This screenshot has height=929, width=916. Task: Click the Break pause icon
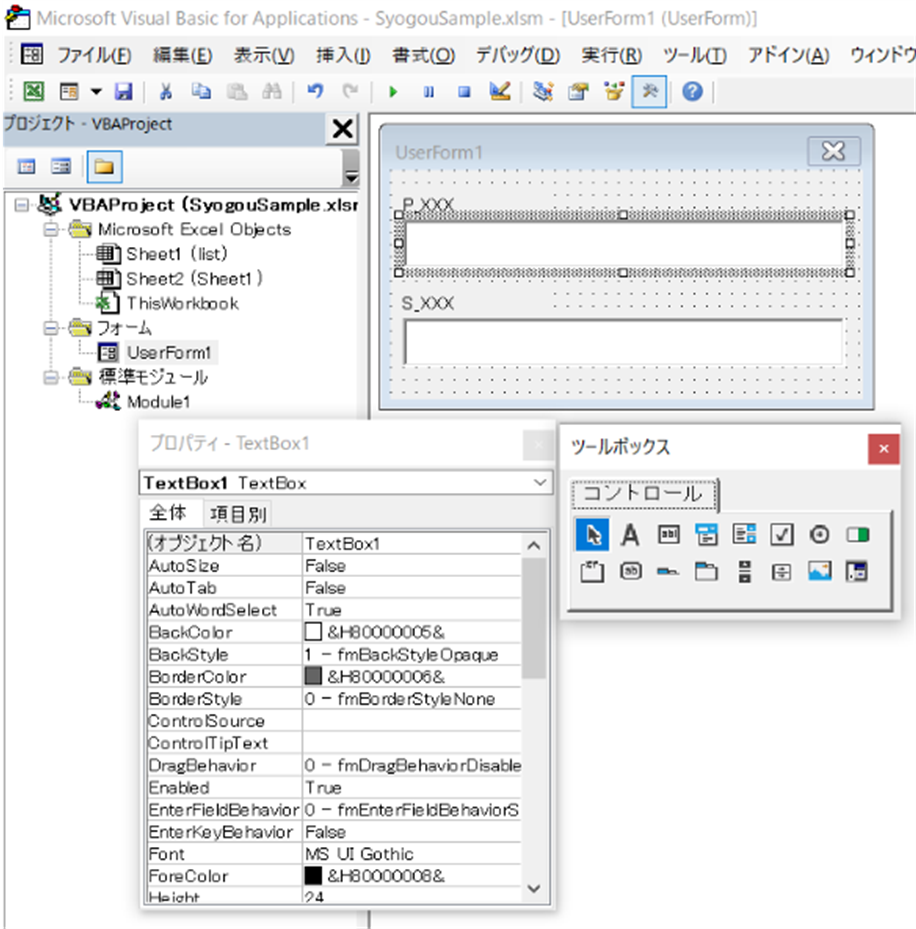pyautogui.click(x=428, y=92)
